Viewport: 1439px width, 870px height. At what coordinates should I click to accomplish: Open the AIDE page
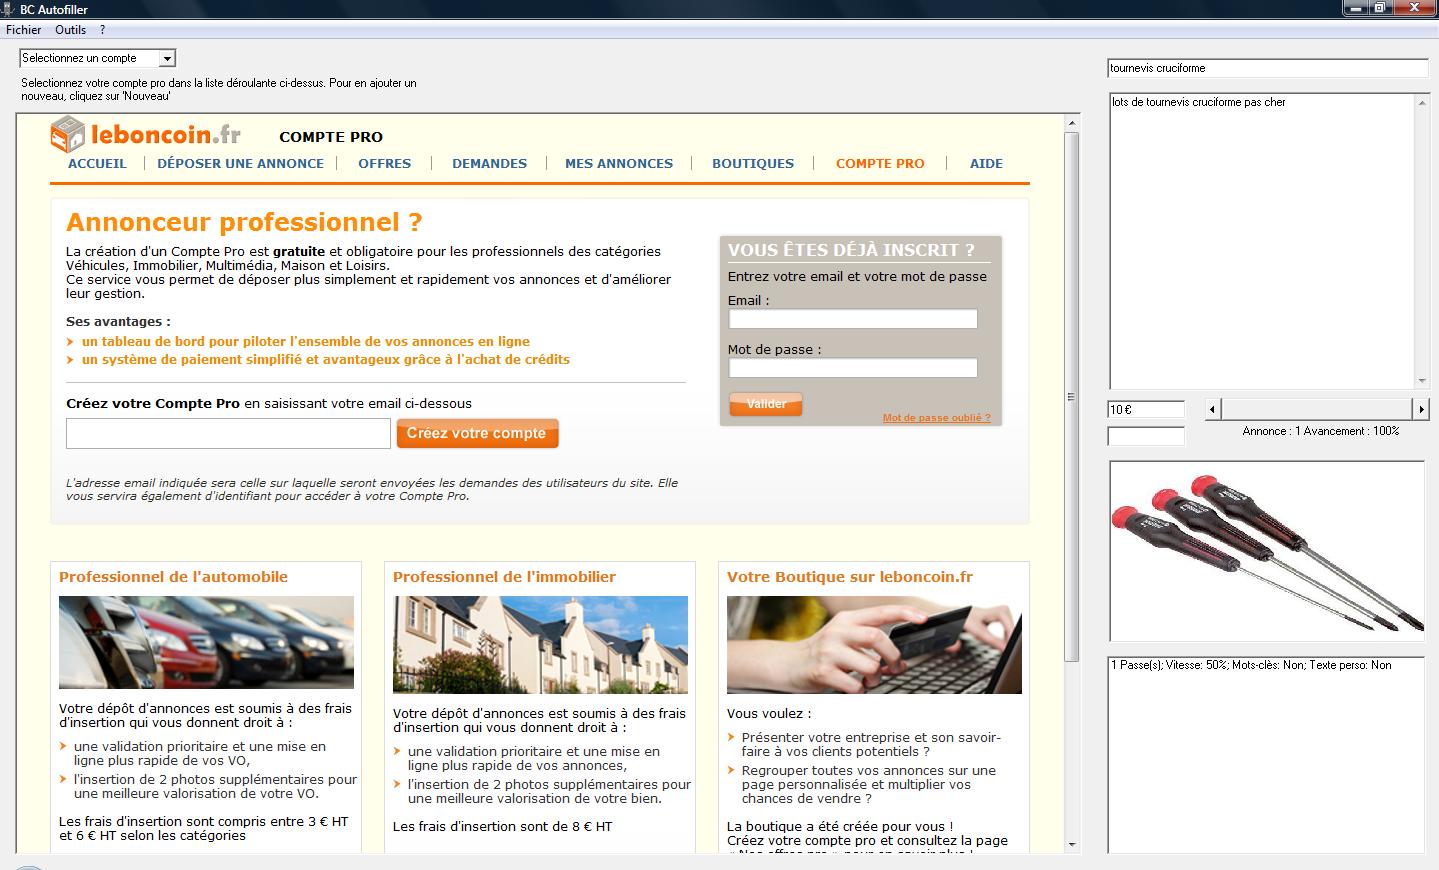pos(986,163)
